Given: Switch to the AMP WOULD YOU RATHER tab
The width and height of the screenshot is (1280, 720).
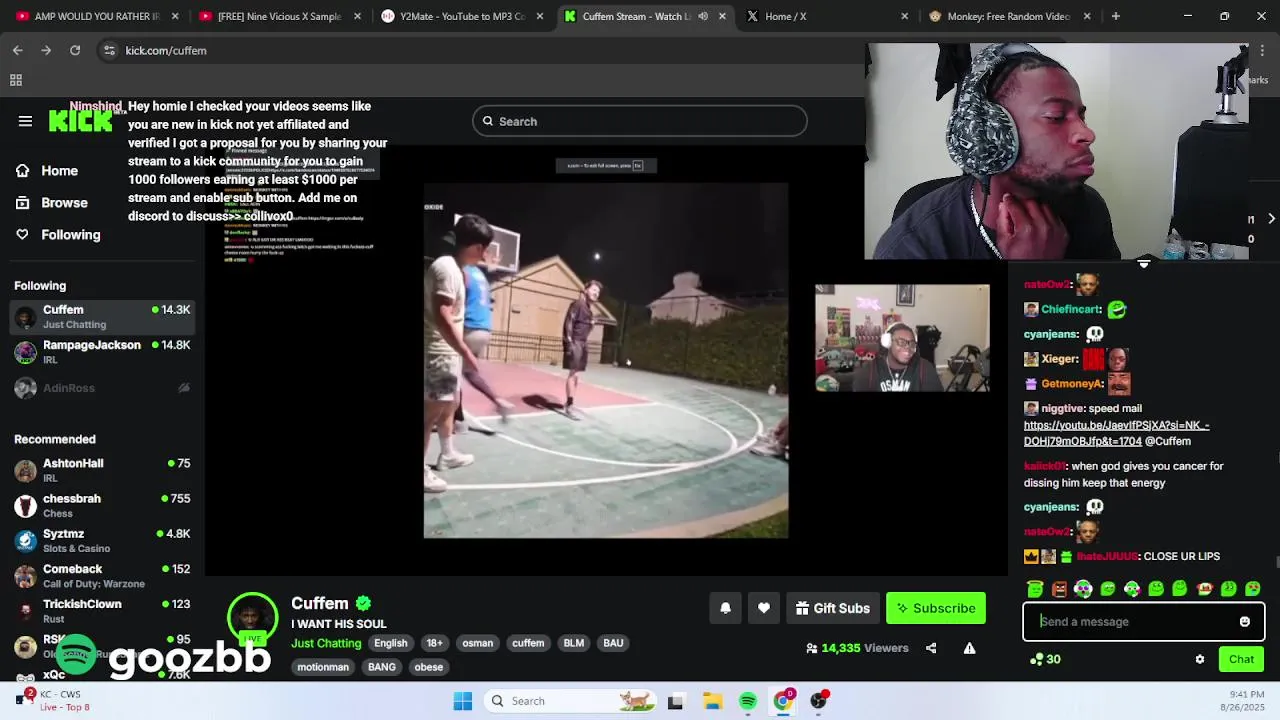Looking at the screenshot, I should point(97,16).
